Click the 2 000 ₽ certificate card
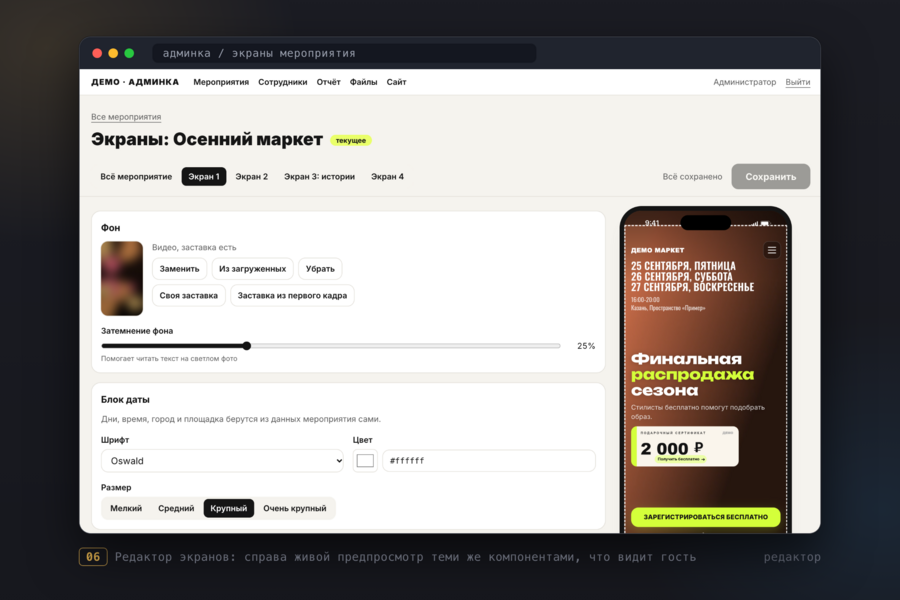Image resolution: width=900 pixels, height=600 pixels. pyautogui.click(x=685, y=447)
